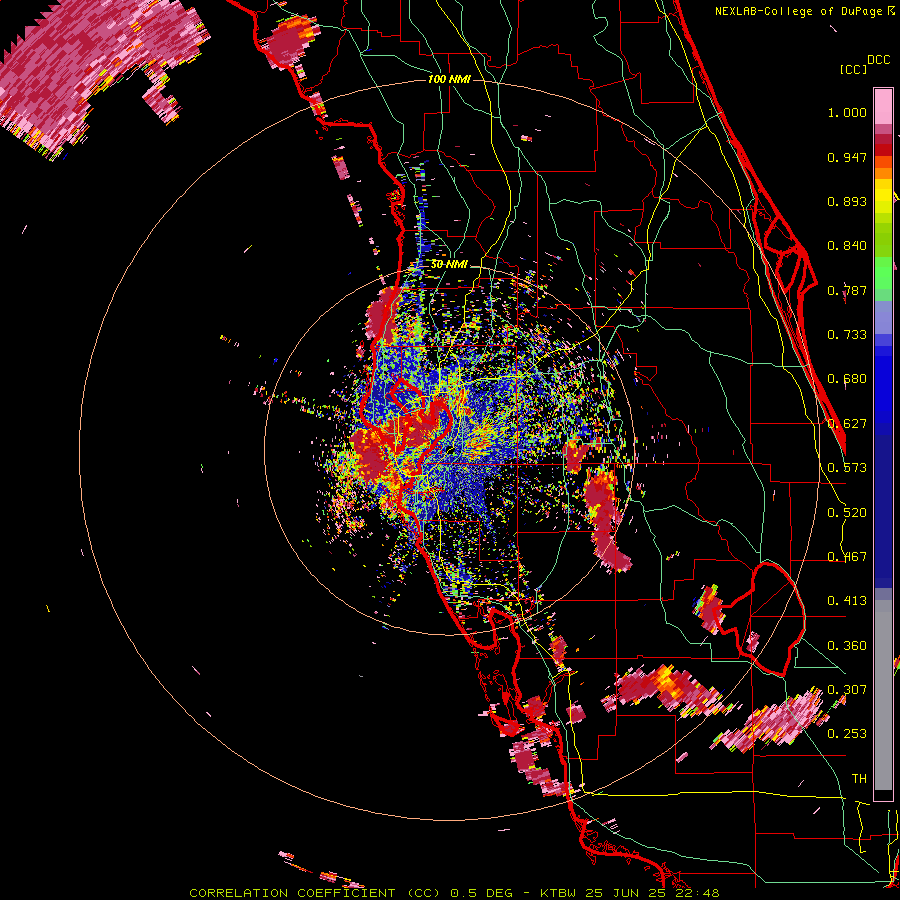Viewport: 900px width, 900px height.
Task: Select the 0.307 scale value
Action: 847,689
